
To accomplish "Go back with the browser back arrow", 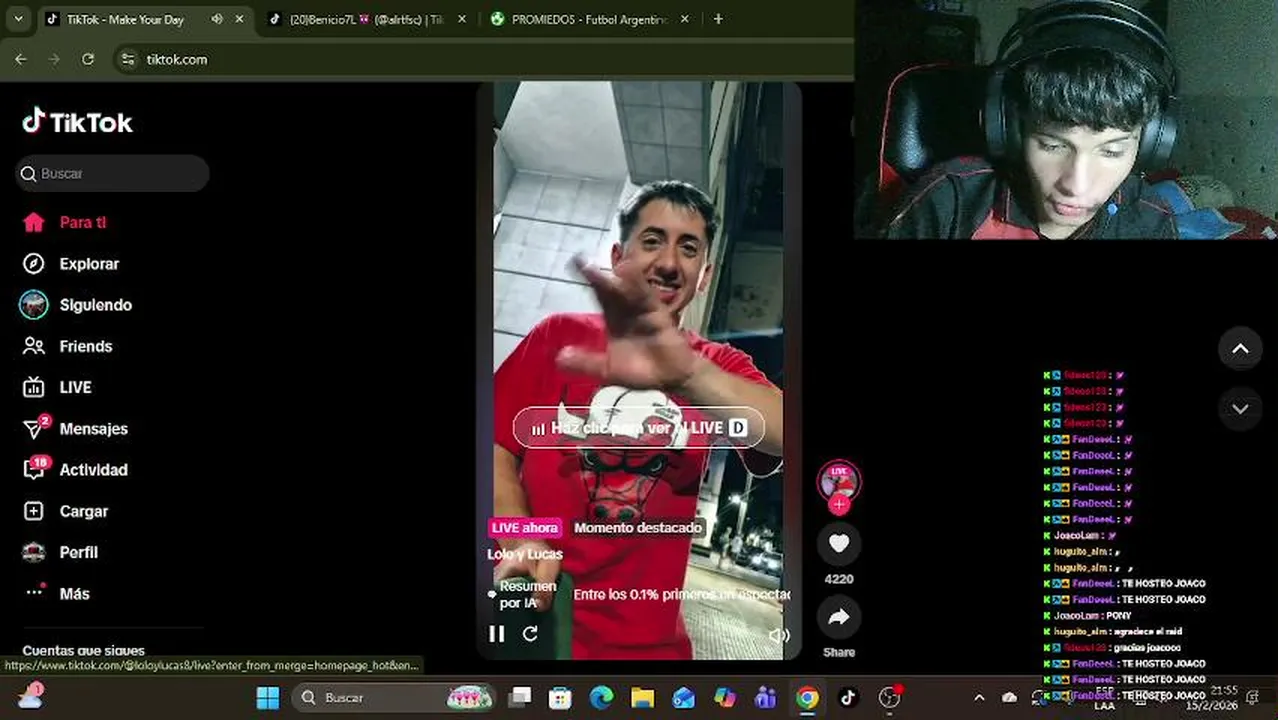I will pos(21,59).
